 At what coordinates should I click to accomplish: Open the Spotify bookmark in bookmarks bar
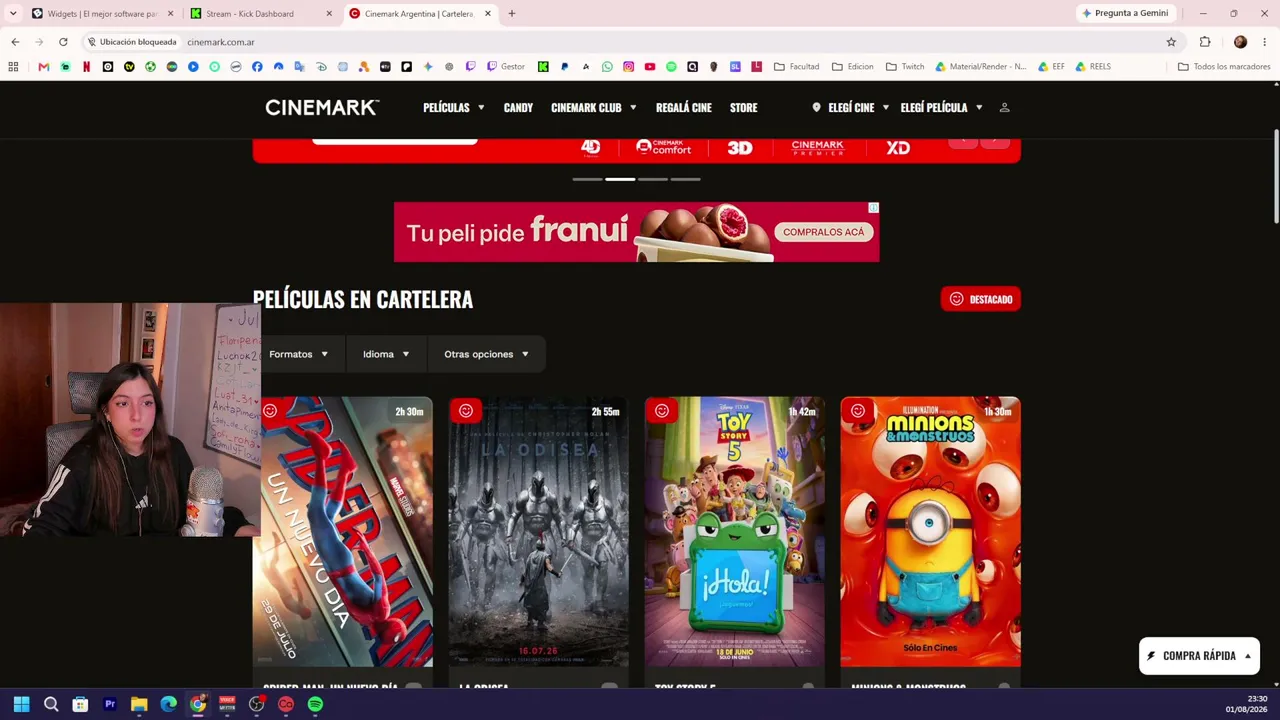(671, 67)
